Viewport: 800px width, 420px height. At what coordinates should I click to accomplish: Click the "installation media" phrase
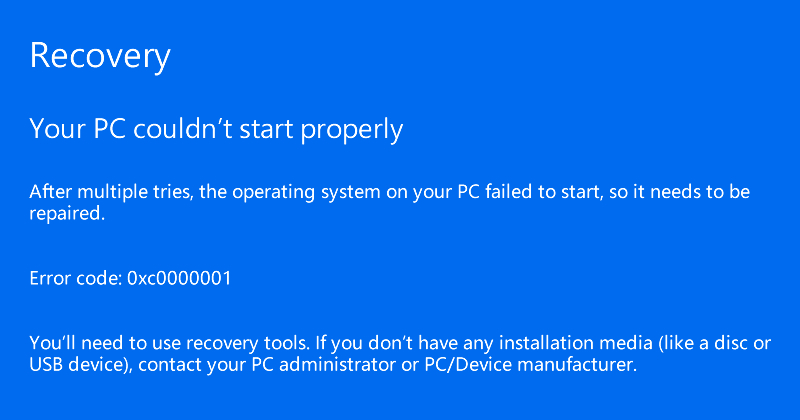[x=576, y=343]
